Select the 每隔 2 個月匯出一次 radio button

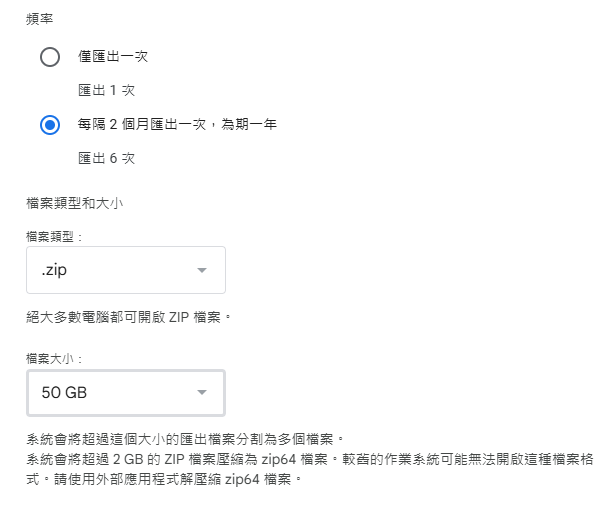pyautogui.click(x=50, y=125)
